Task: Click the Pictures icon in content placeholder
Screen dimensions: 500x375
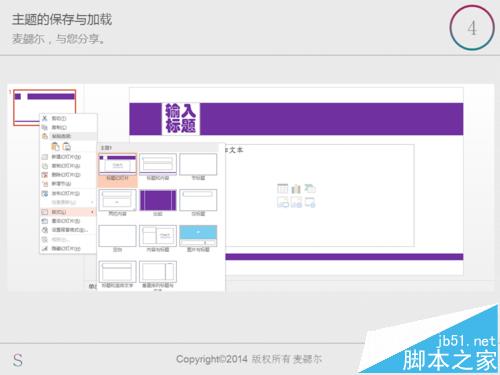Action: coord(283,202)
